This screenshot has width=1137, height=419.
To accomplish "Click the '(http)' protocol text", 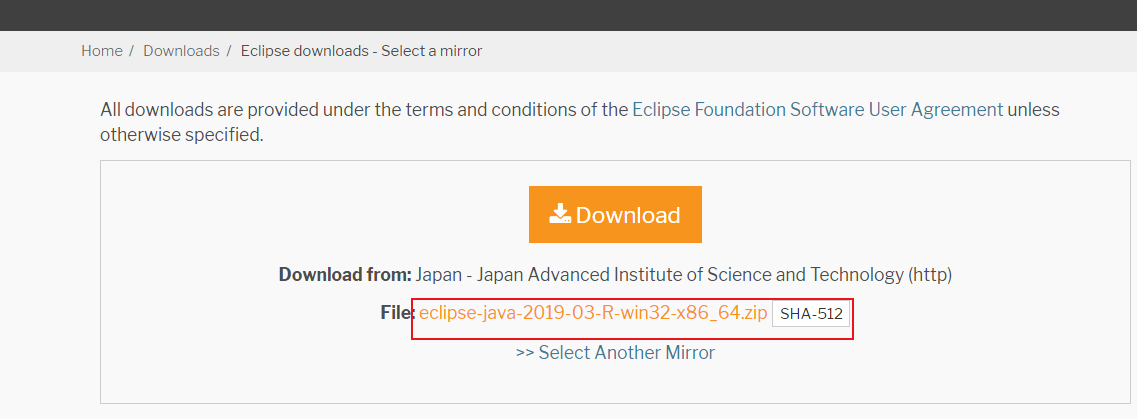I will tap(930, 274).
